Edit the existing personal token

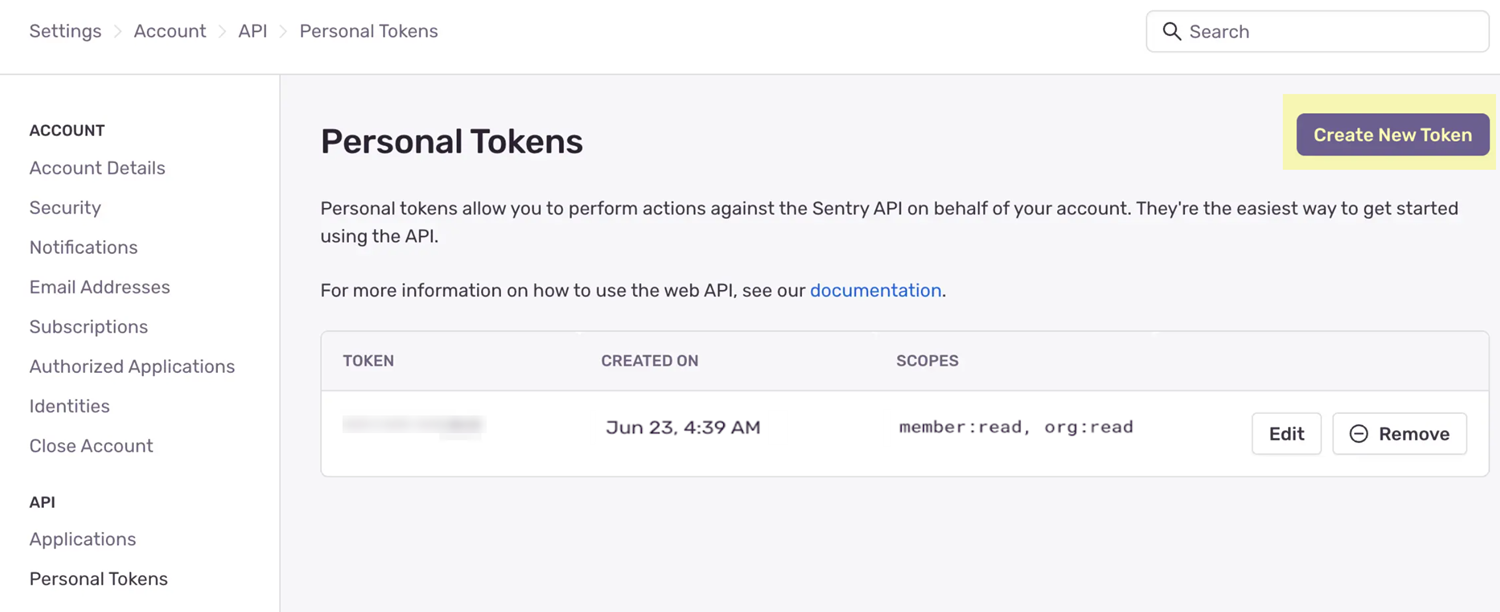coord(1286,434)
